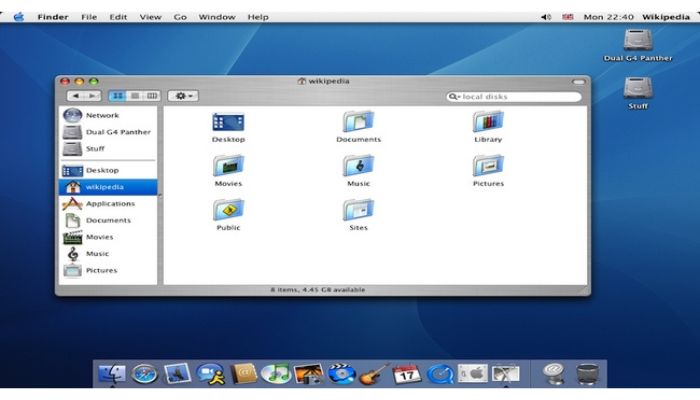The width and height of the screenshot is (700, 400).
Task: Click the Mac OS X document icon in Dock
Action: (505, 374)
